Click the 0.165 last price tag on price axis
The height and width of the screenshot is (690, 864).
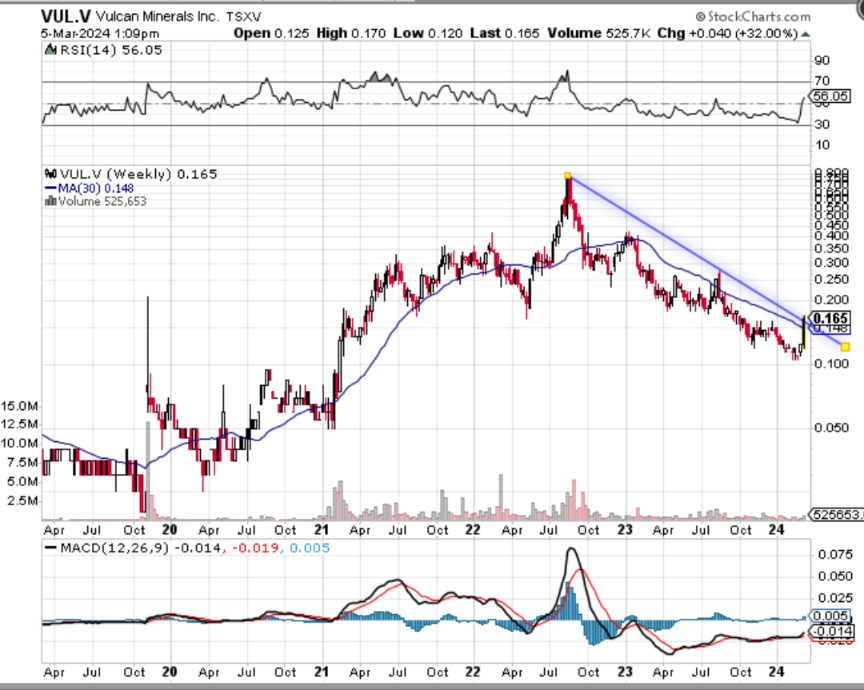point(830,319)
